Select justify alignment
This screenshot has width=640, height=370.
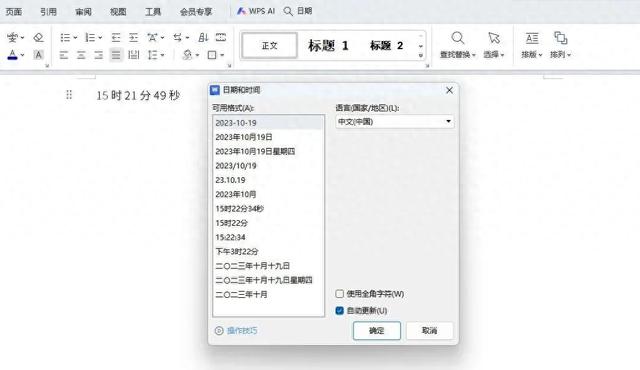116,55
